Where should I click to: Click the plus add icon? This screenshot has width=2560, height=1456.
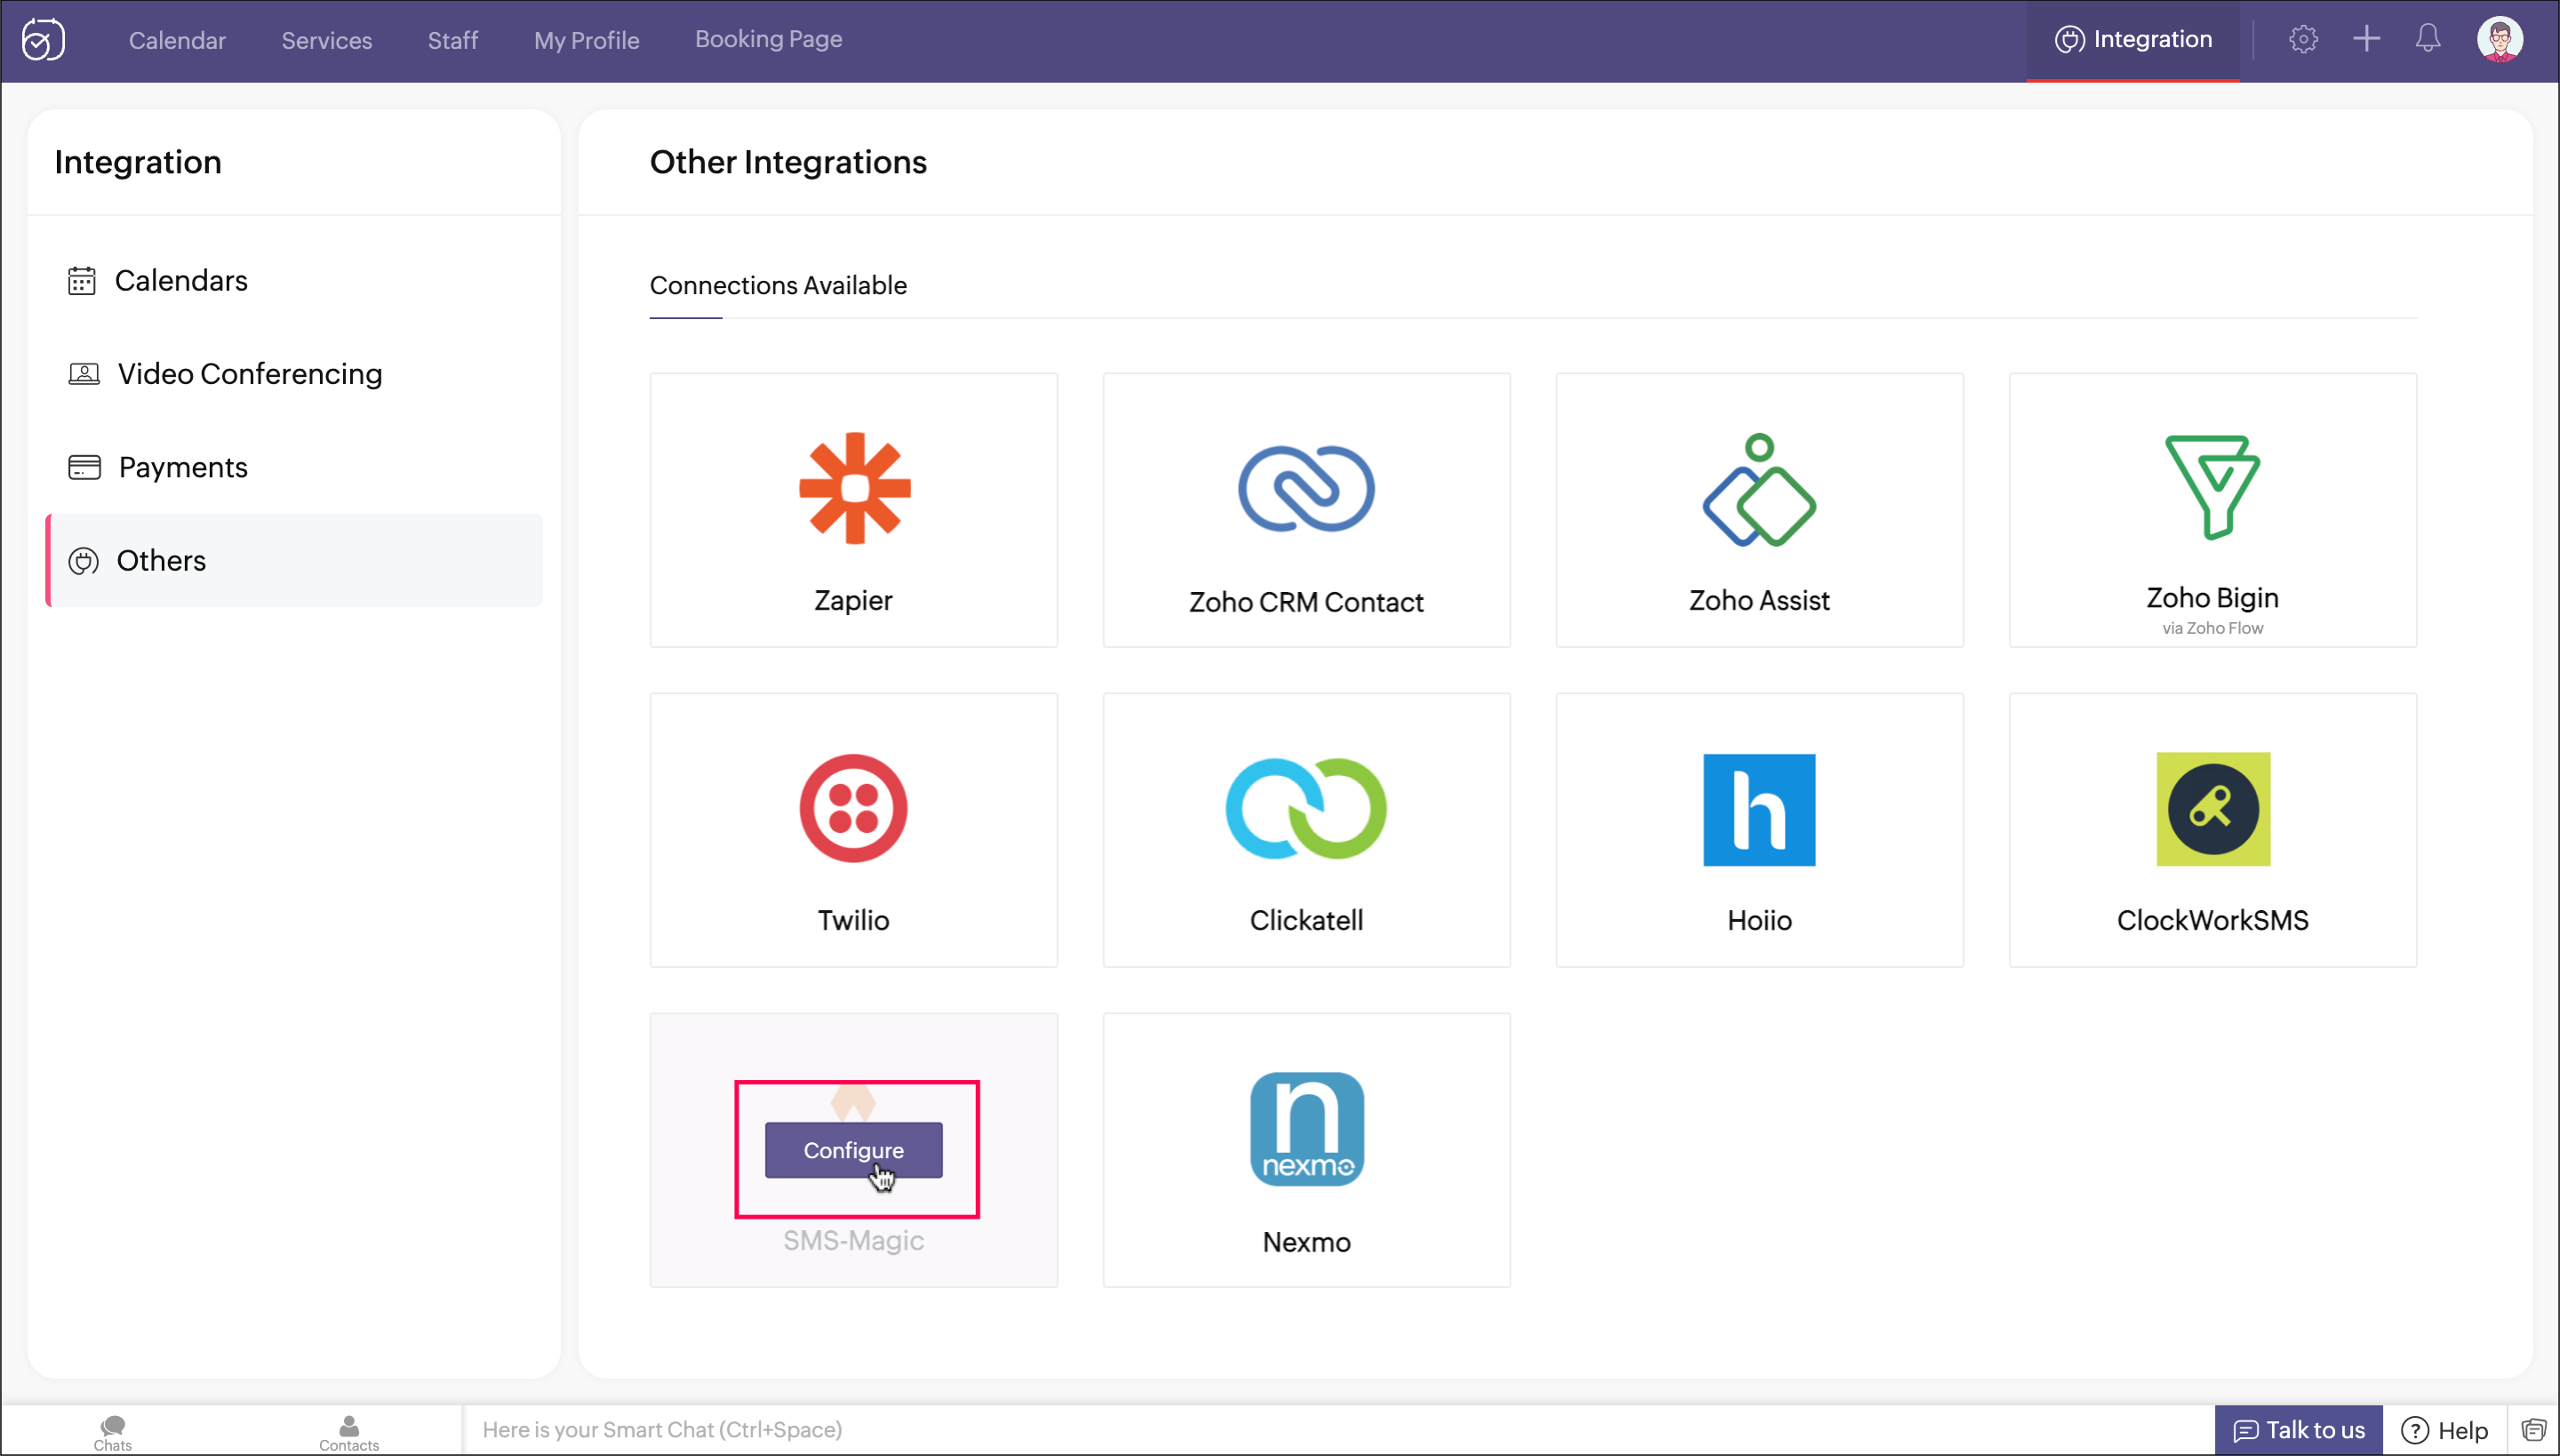(x=2366, y=39)
